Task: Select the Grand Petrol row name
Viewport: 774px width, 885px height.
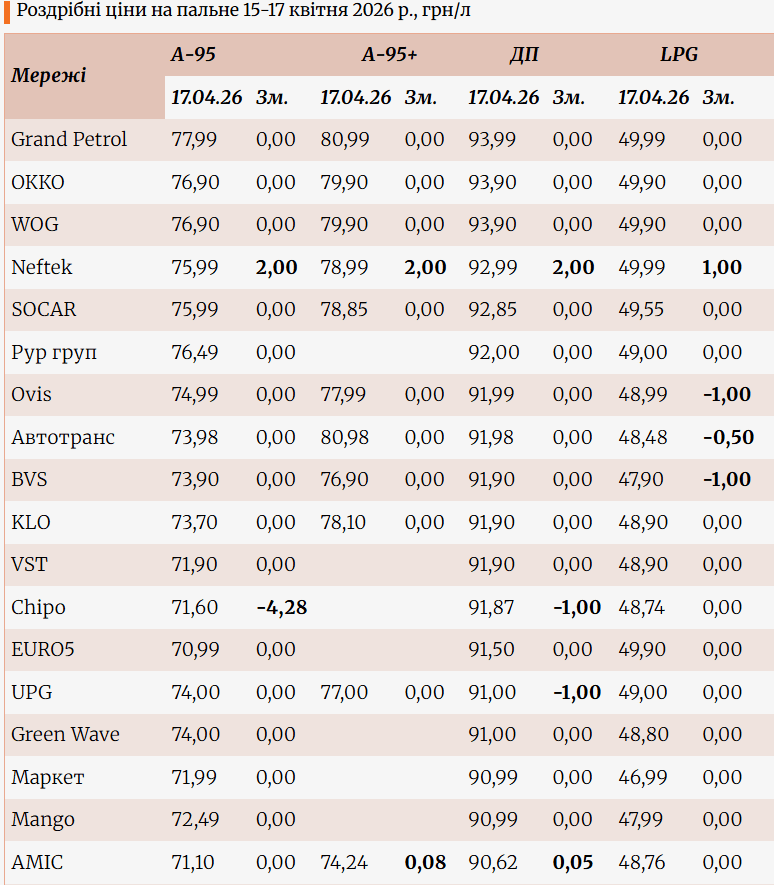Action: click(x=69, y=140)
